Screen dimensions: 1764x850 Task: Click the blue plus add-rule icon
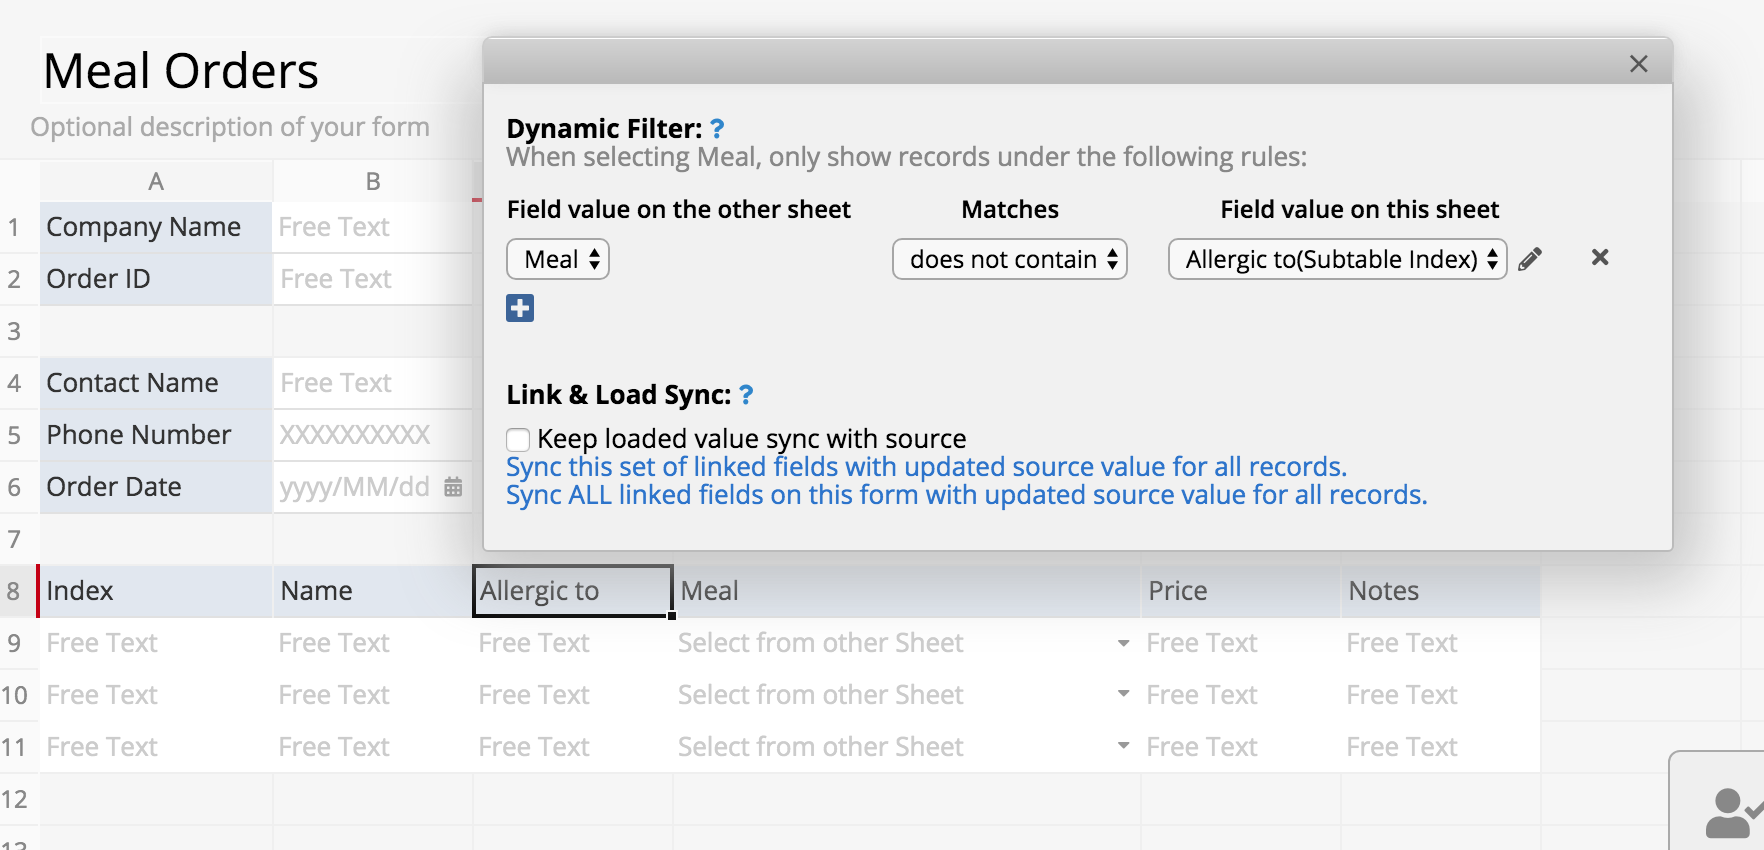[x=520, y=308]
